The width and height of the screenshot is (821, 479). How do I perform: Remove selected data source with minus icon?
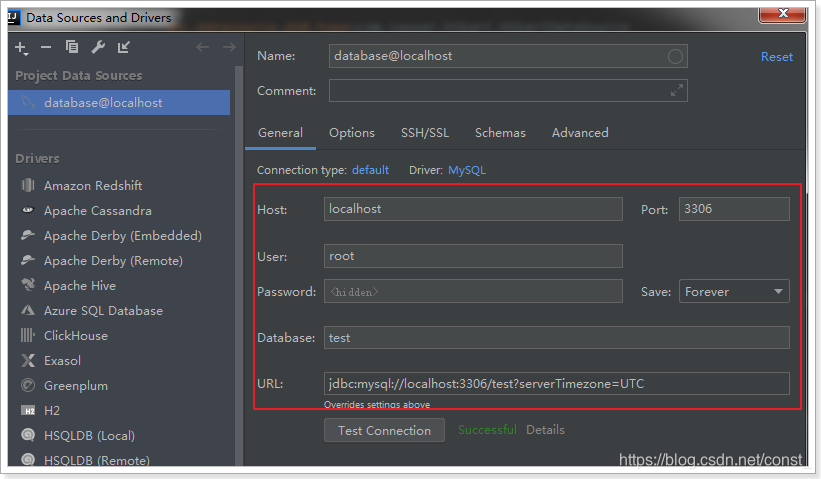point(46,48)
